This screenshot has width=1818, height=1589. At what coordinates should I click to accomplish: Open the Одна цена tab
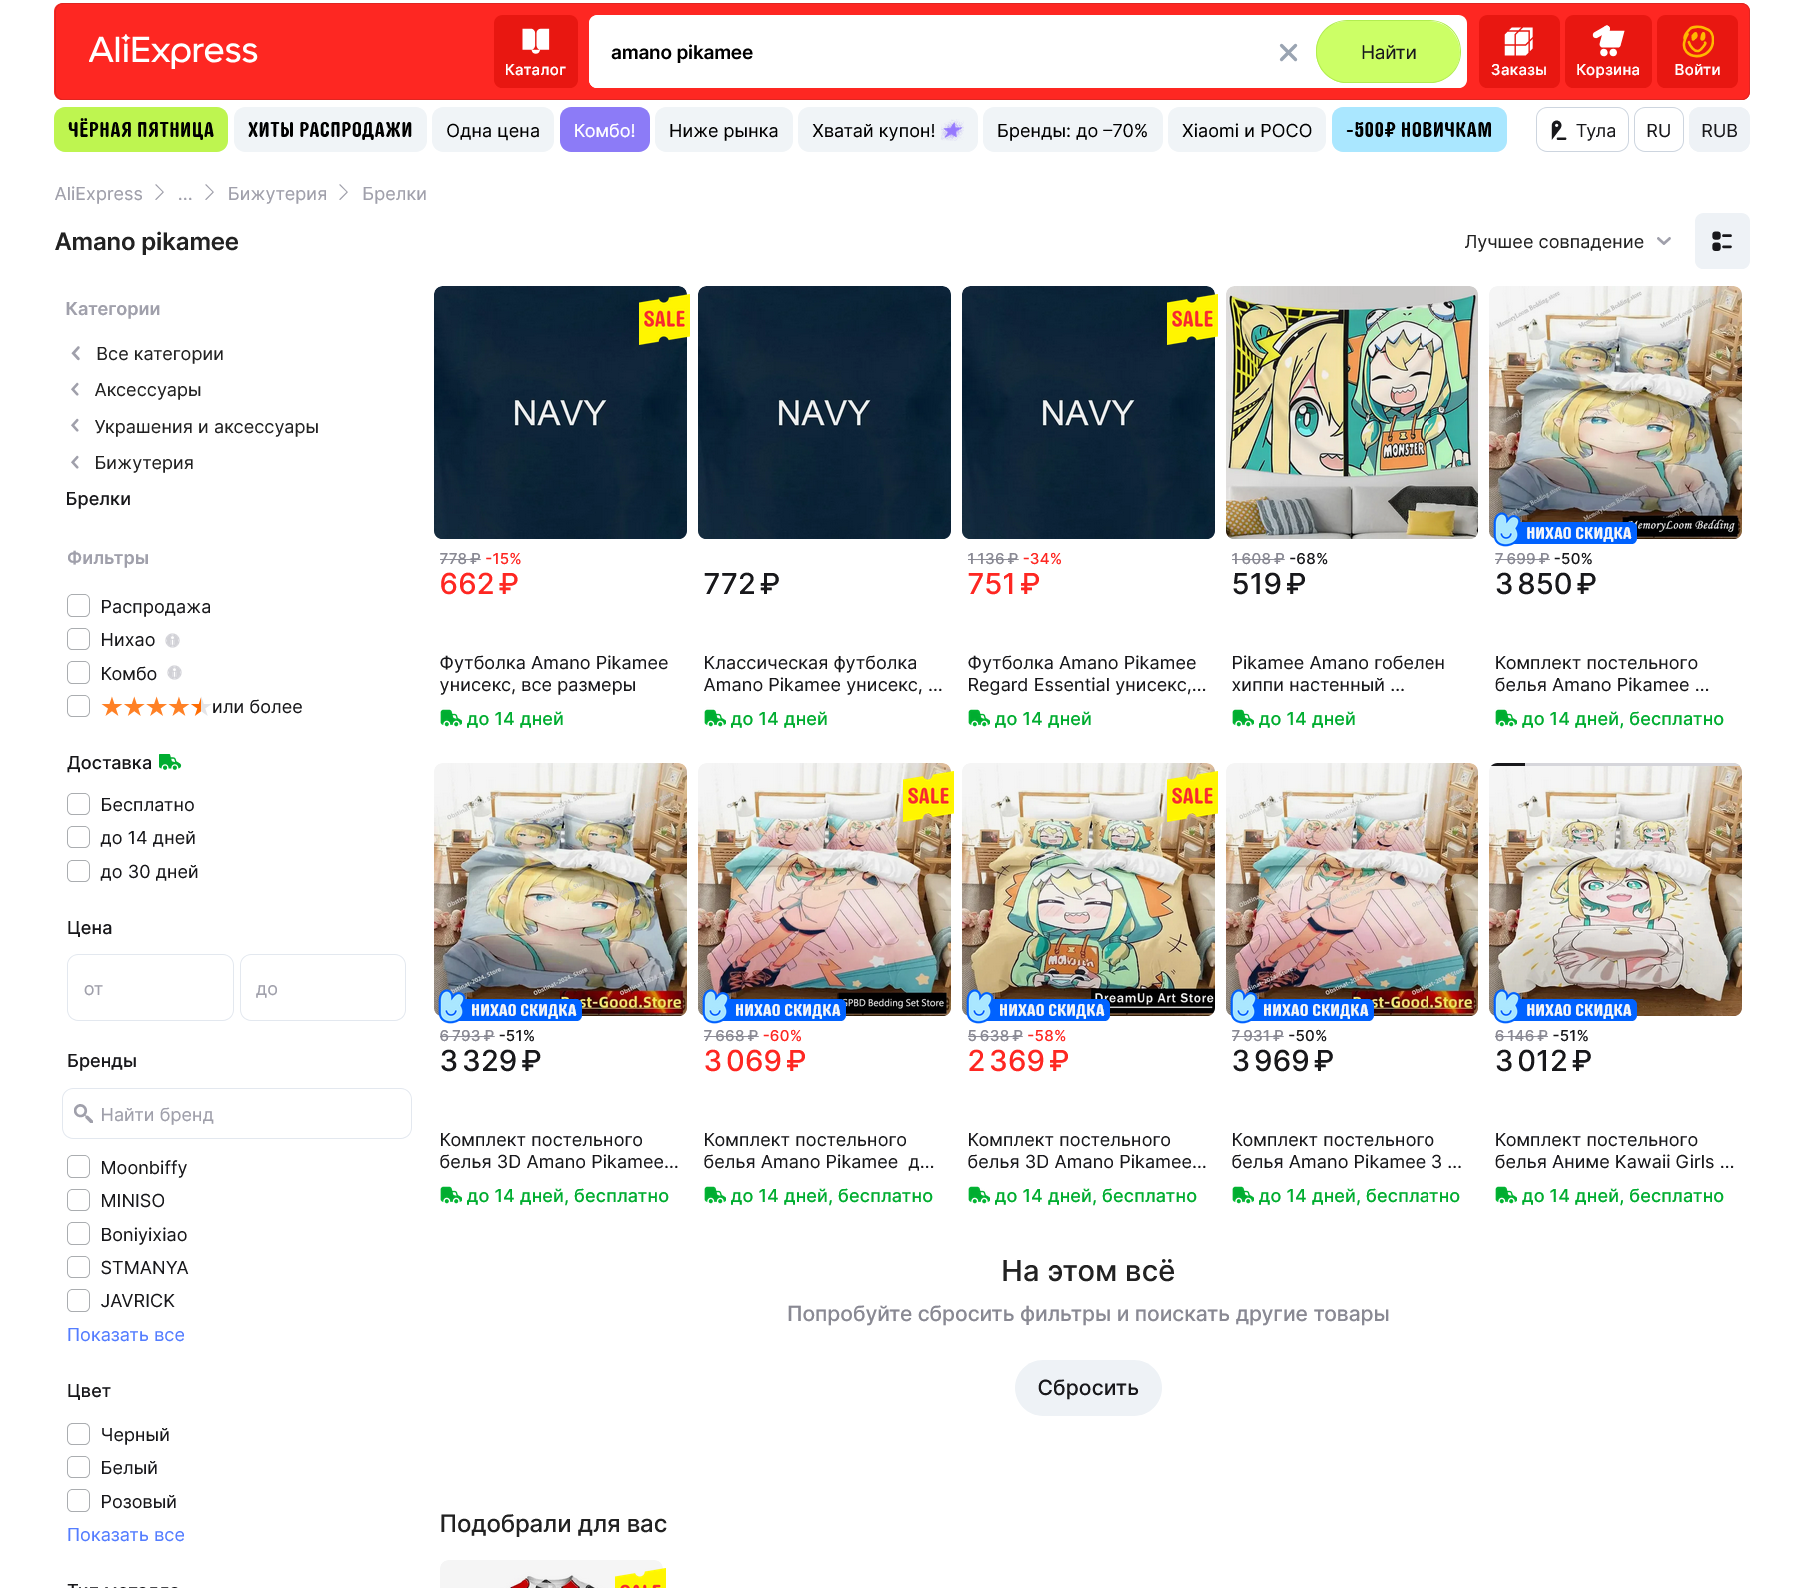tap(493, 130)
